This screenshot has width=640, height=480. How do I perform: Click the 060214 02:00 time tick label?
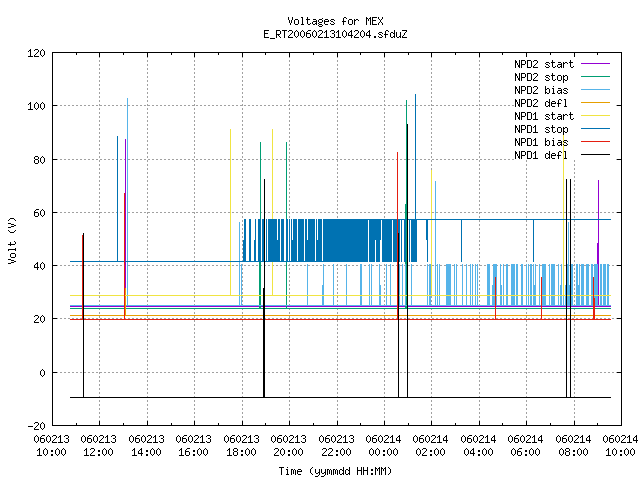(x=431, y=446)
